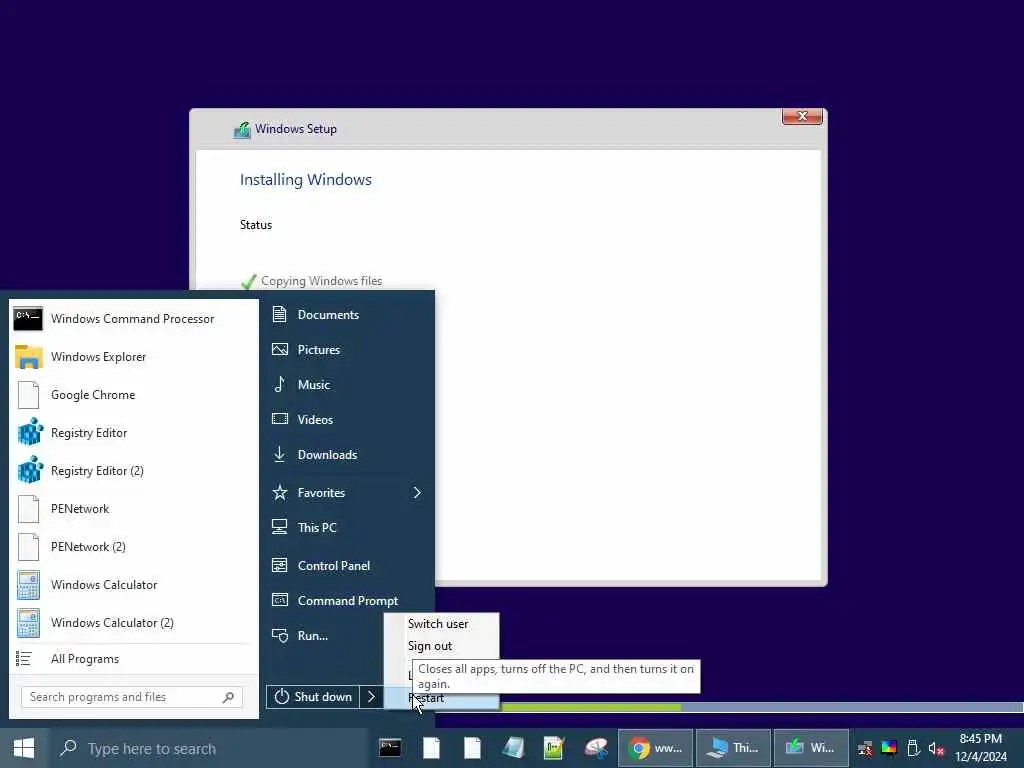Screen dimensions: 1024x768
Task: Click the muted speaker tray icon
Action: tap(936, 749)
